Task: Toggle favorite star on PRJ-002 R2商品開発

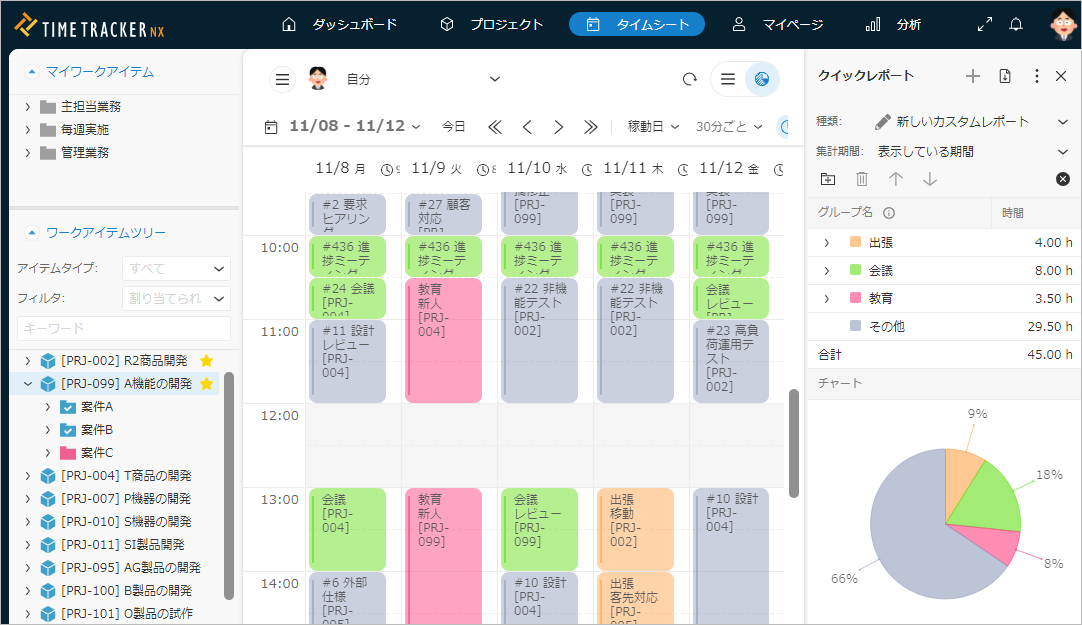Action: tap(206, 361)
